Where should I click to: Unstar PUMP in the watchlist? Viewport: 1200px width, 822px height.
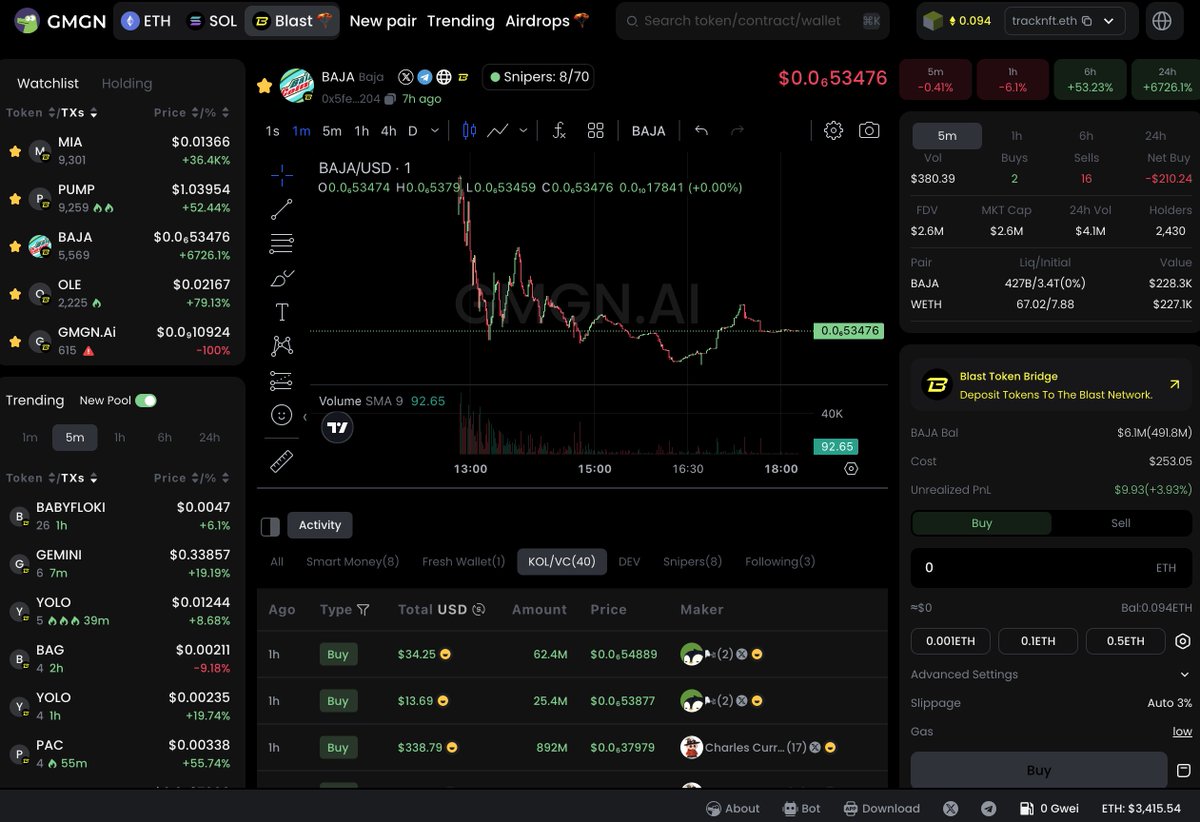(15, 199)
